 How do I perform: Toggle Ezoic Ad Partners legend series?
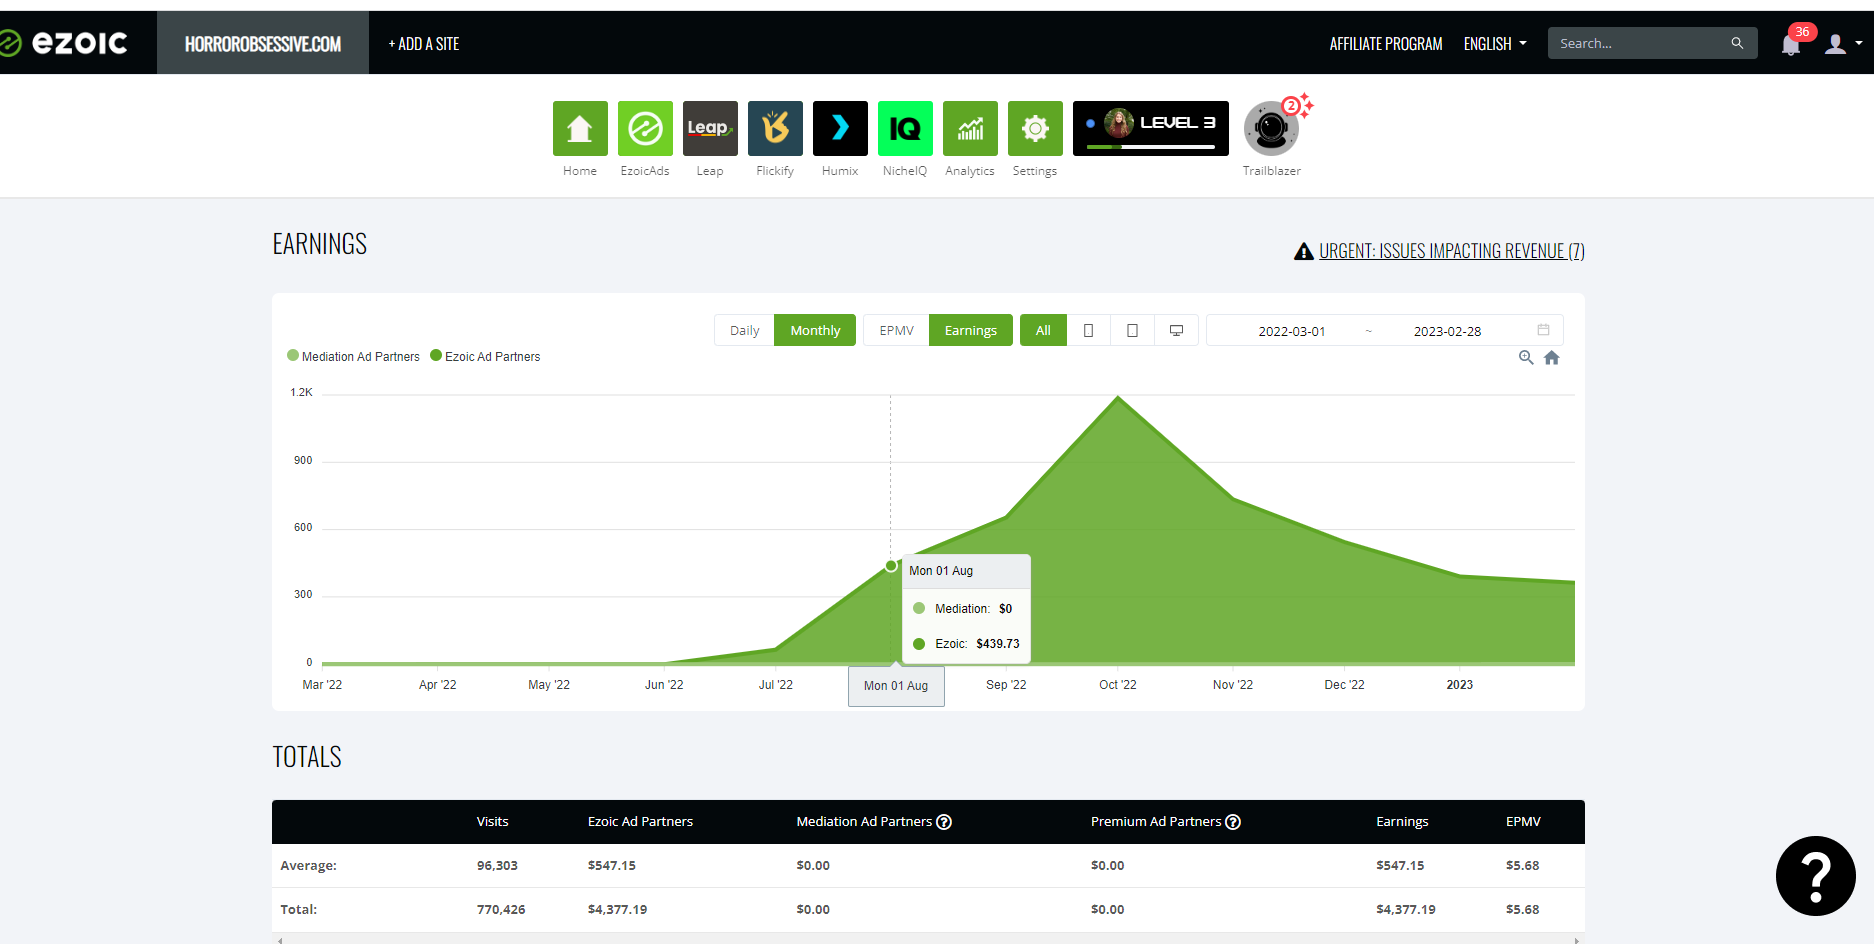(485, 356)
